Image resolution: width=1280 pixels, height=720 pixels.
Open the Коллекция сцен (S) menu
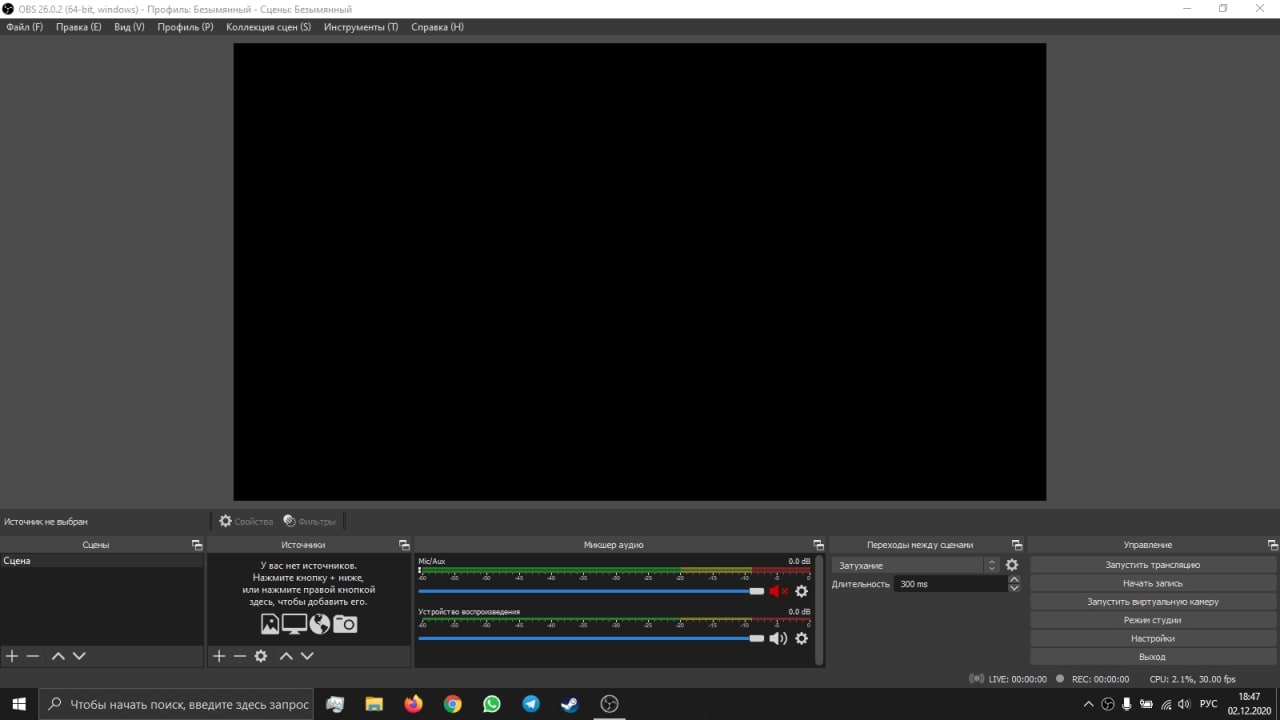pos(268,27)
